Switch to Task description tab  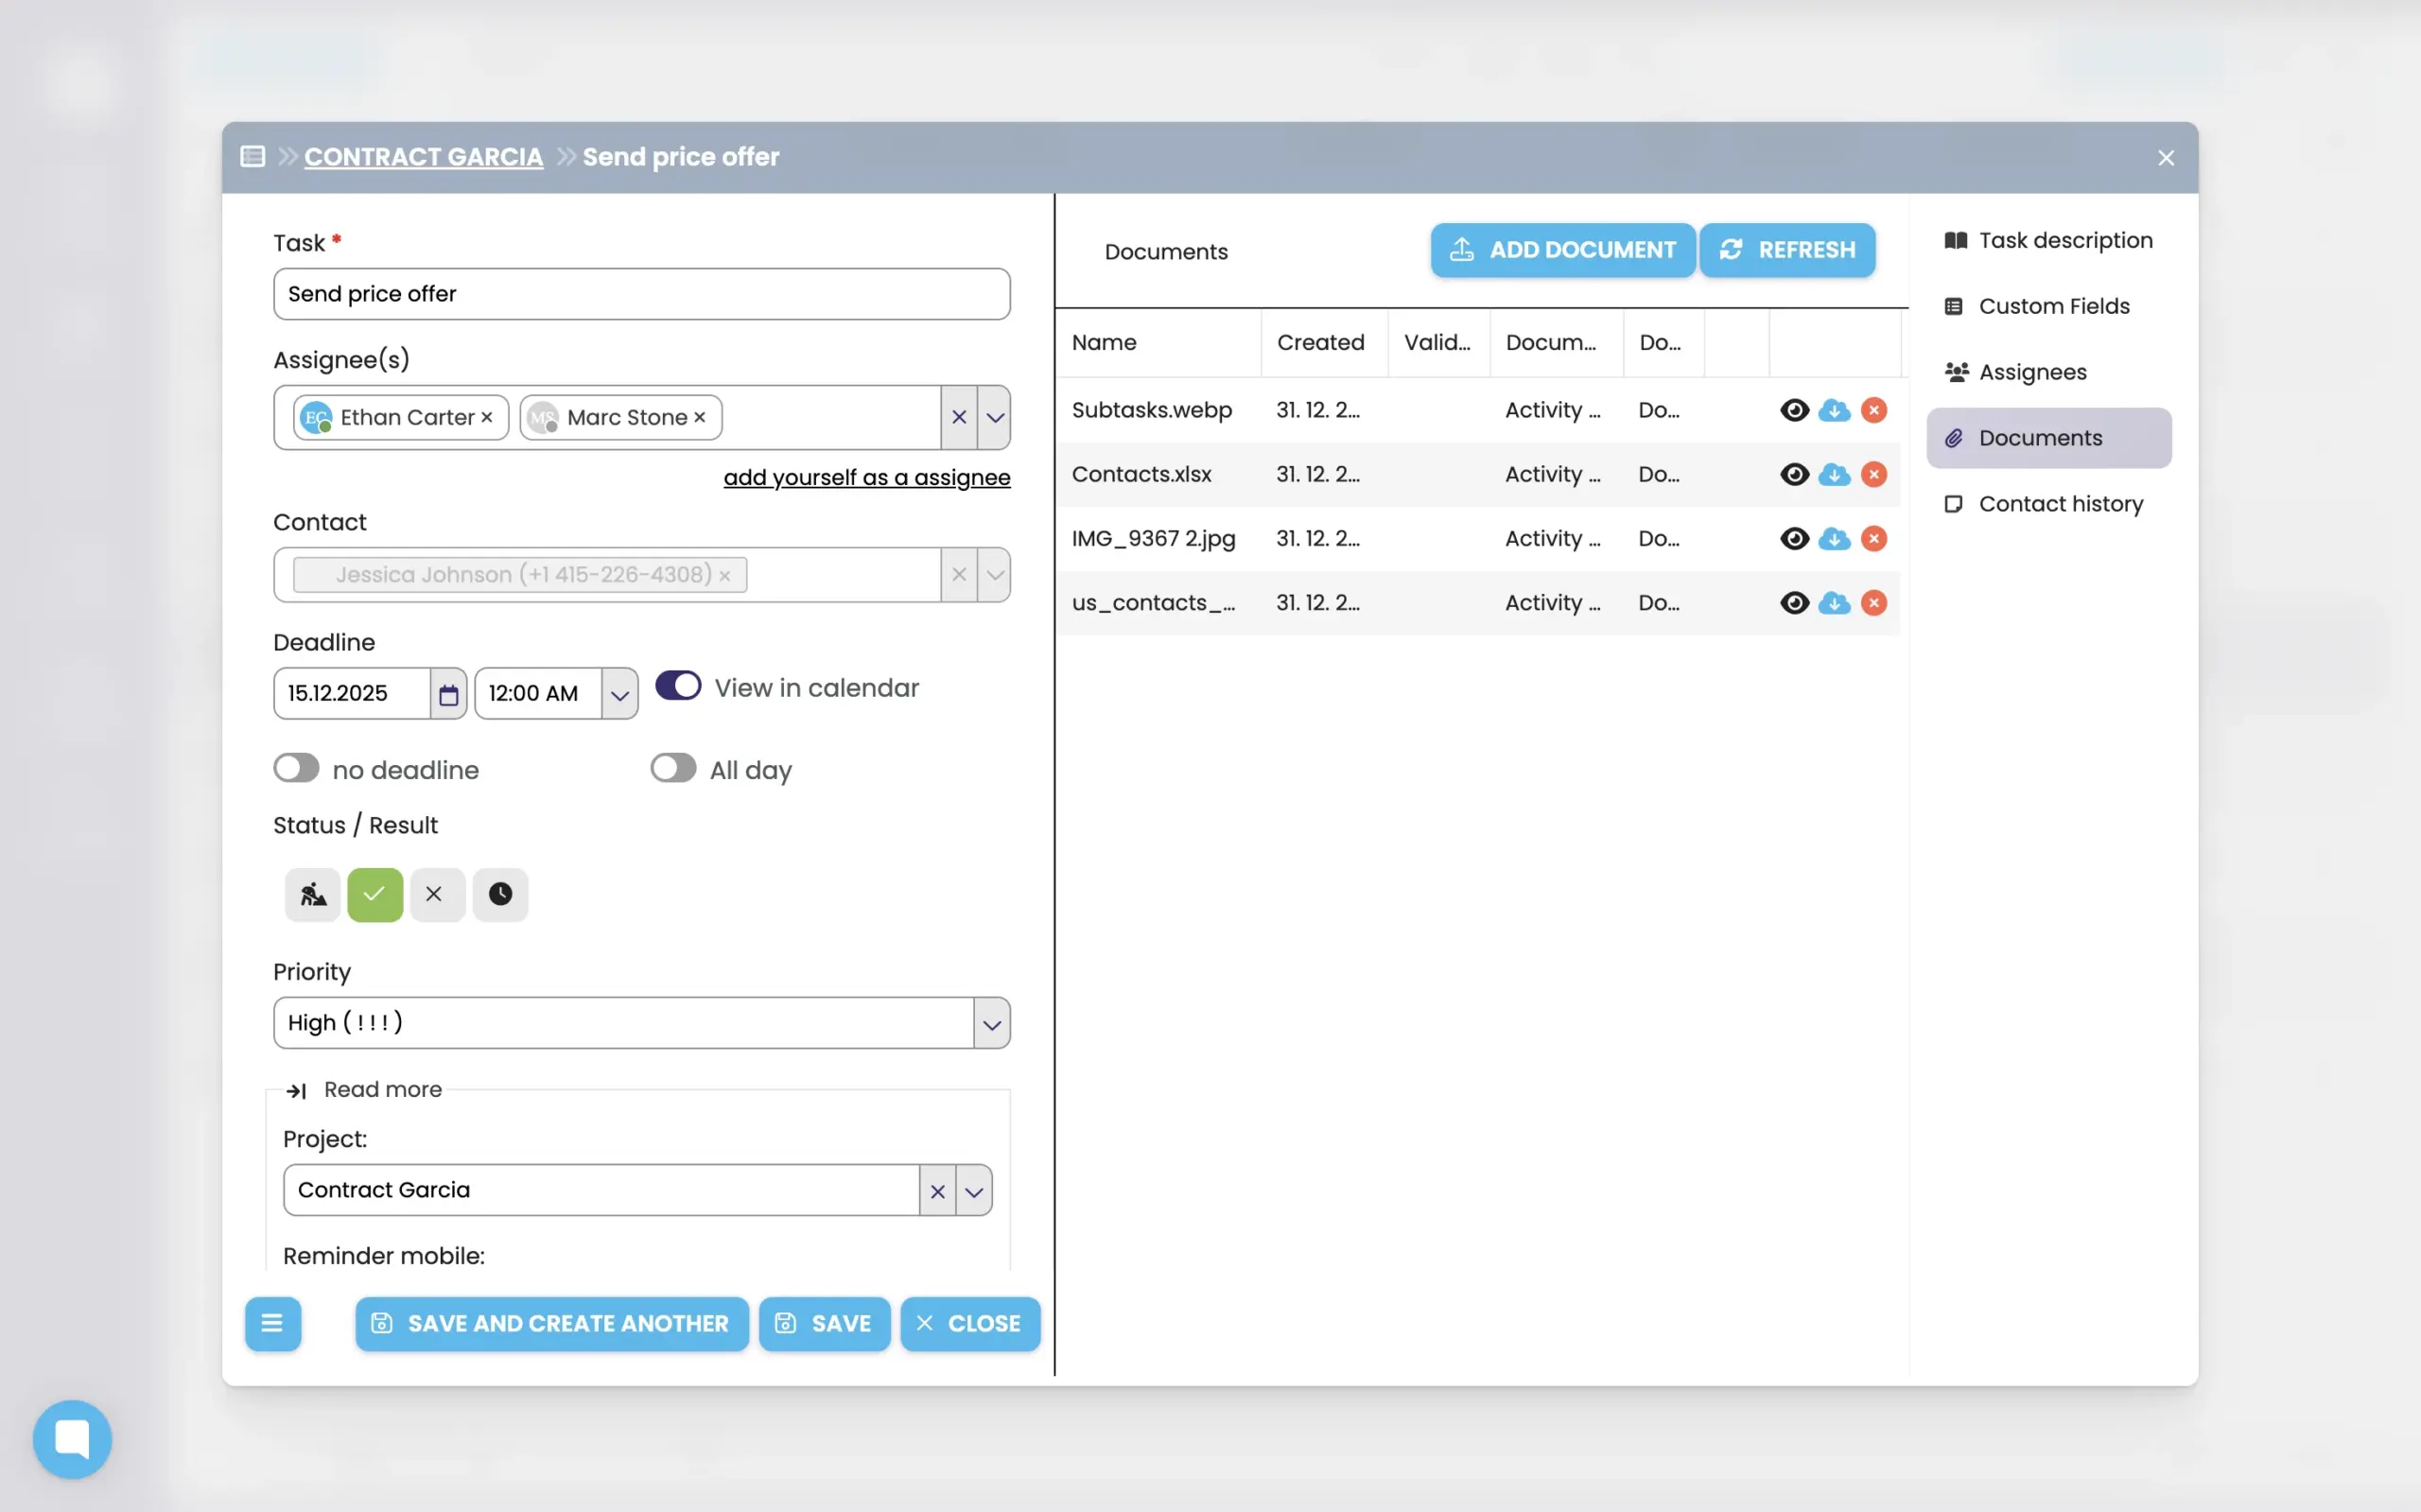(2064, 240)
